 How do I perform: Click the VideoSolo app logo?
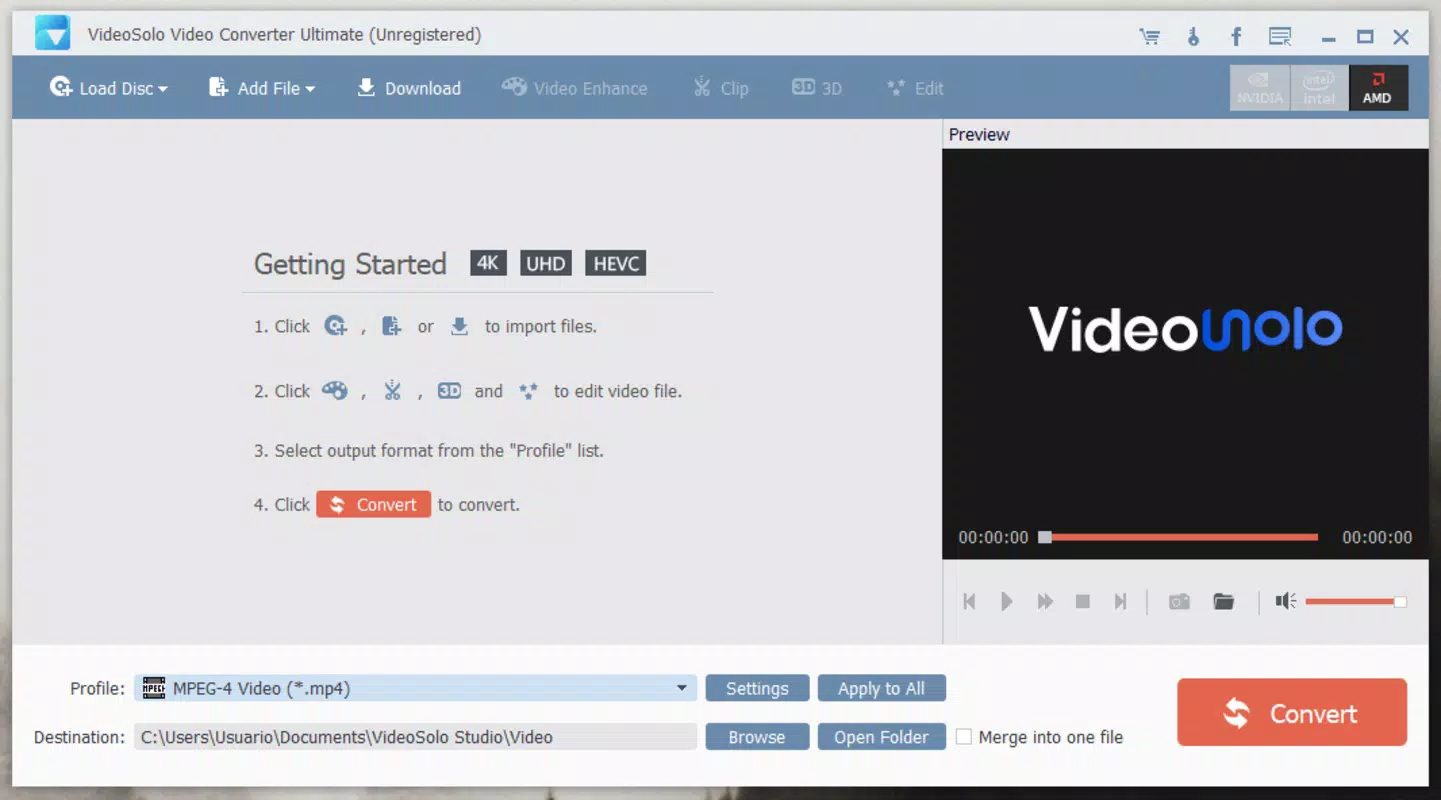(x=52, y=33)
